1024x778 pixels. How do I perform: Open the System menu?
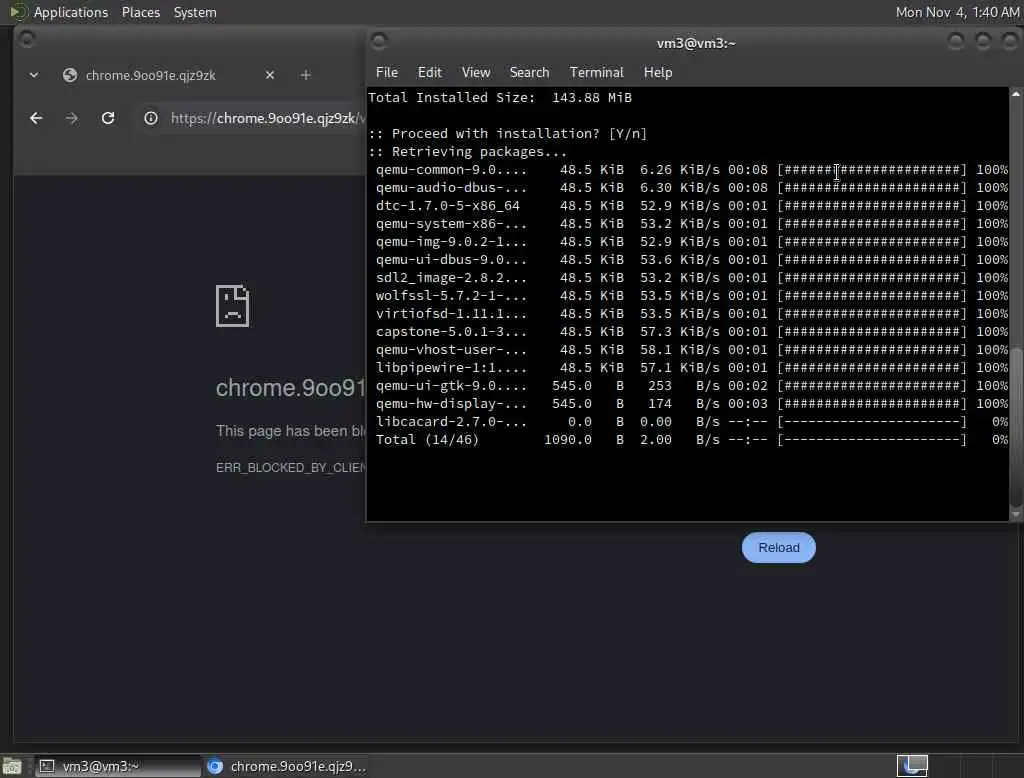195,12
